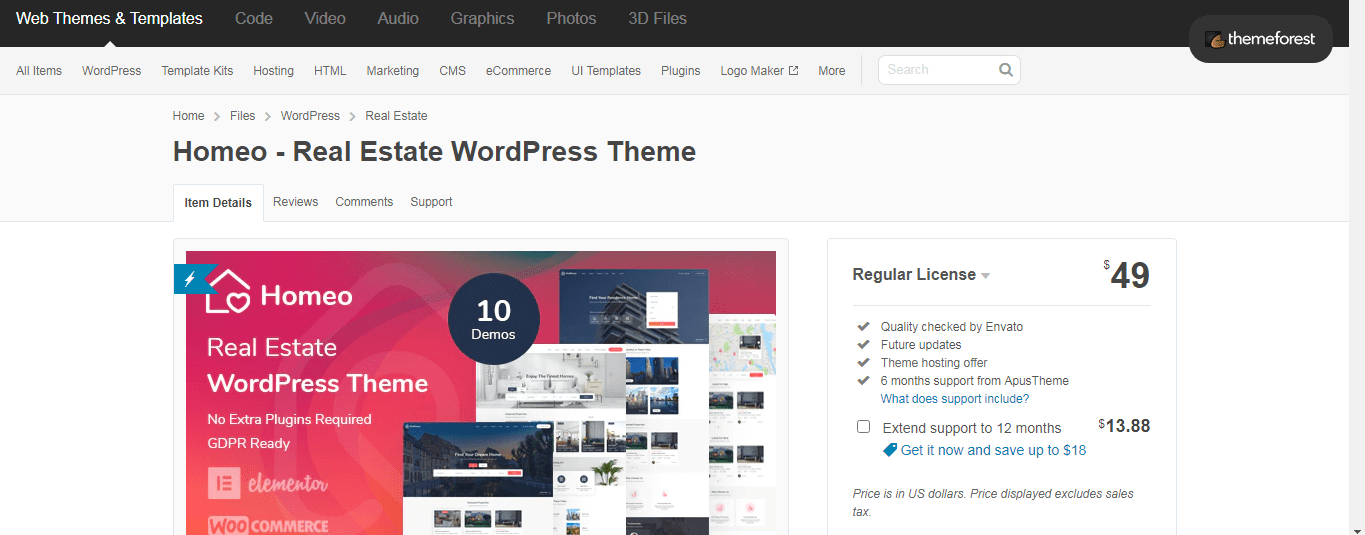Open the CMS category

point(452,71)
